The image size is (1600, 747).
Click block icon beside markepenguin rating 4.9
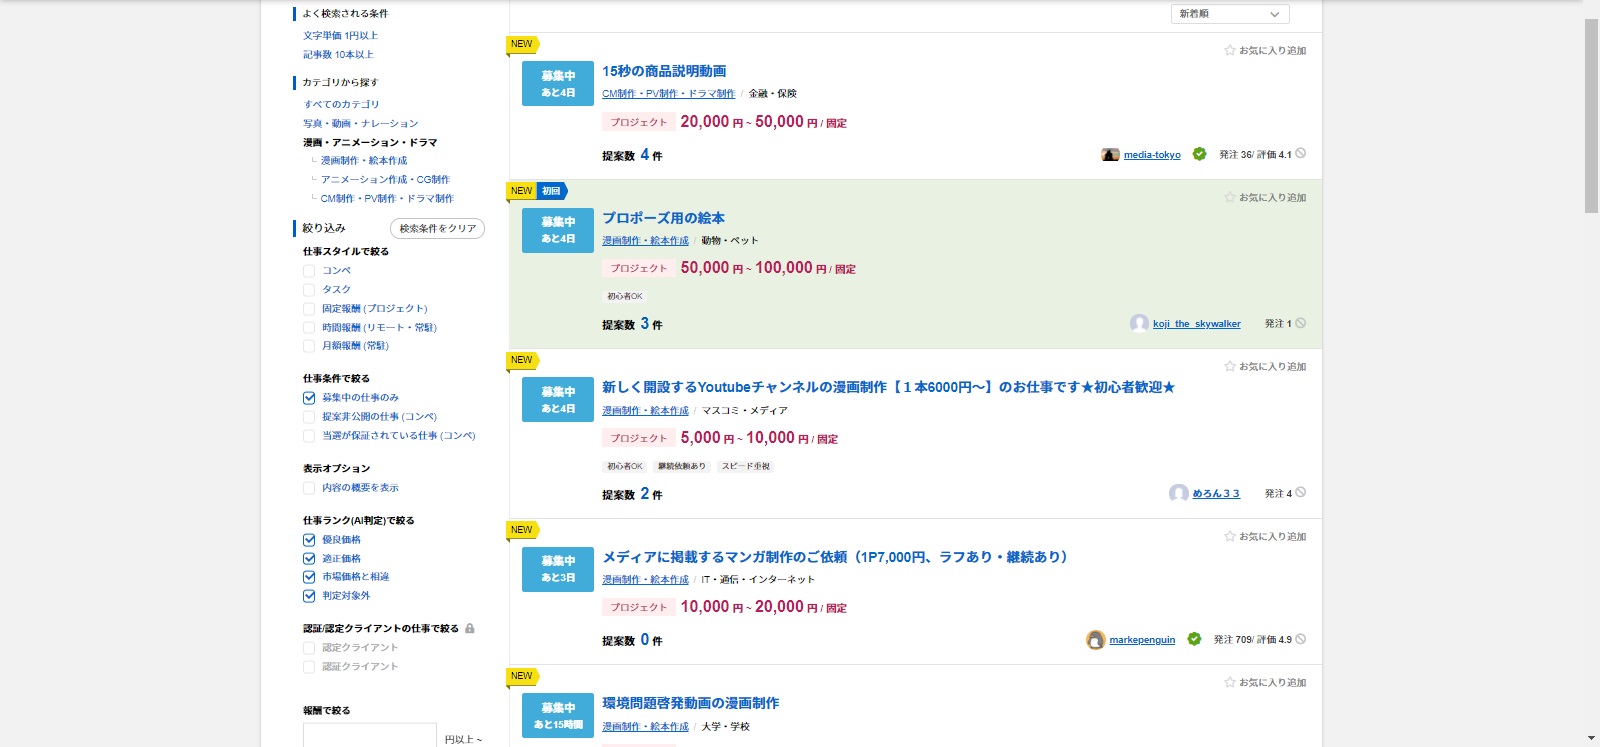(x=1301, y=639)
